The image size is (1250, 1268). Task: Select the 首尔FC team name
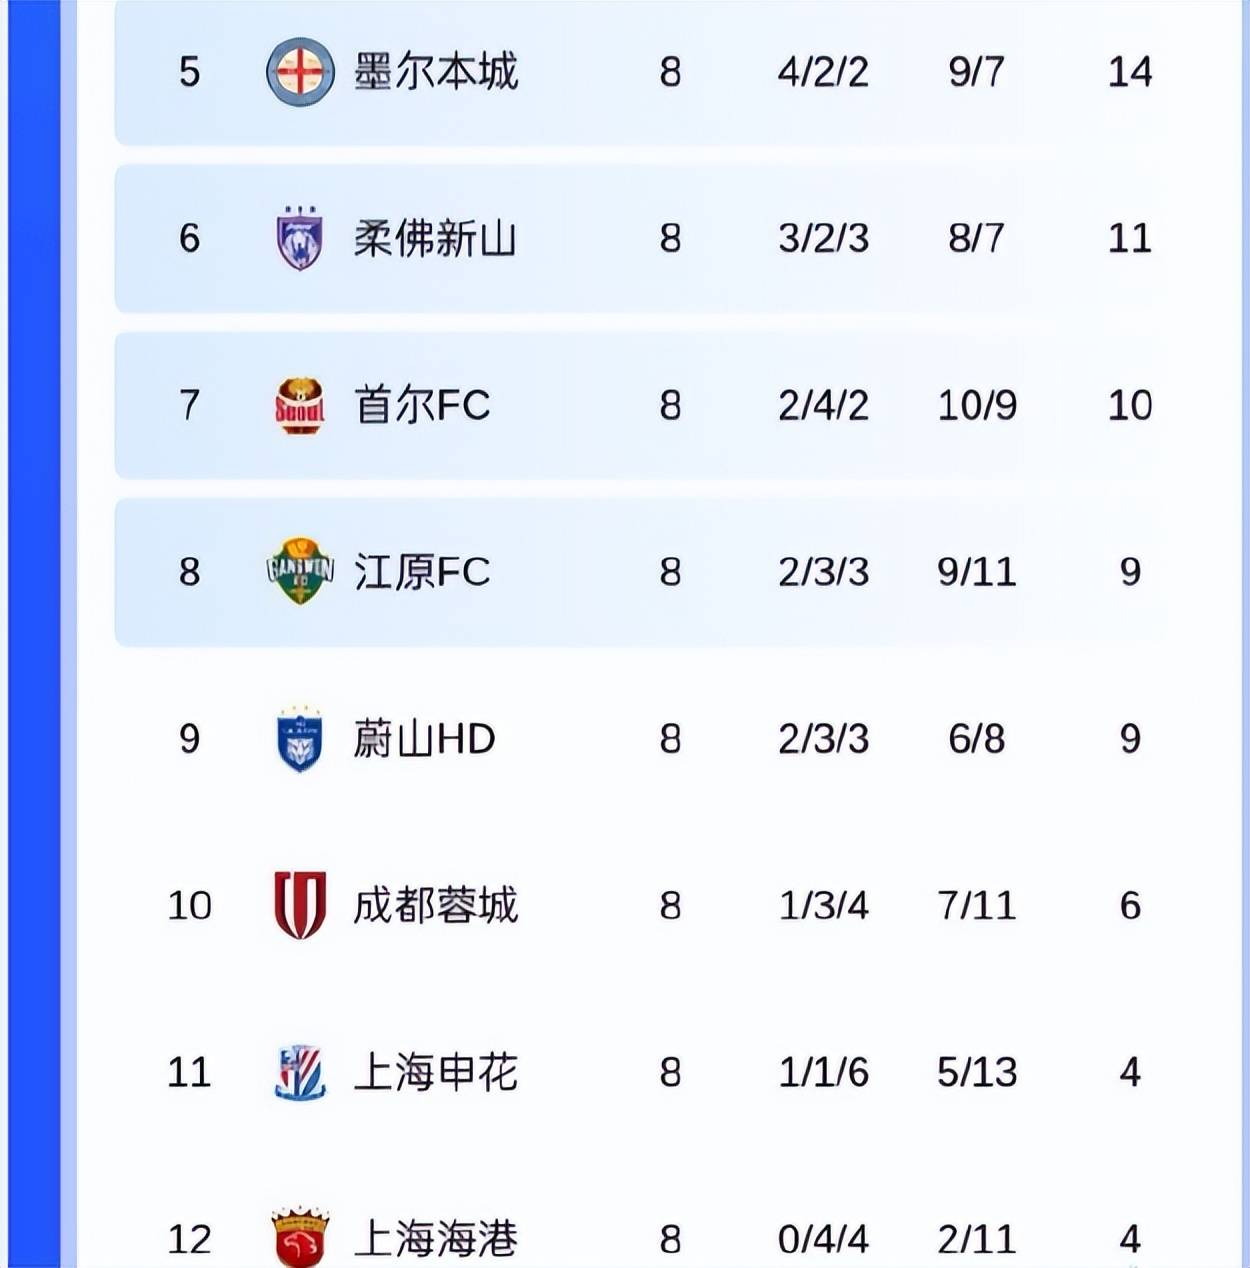[422, 405]
